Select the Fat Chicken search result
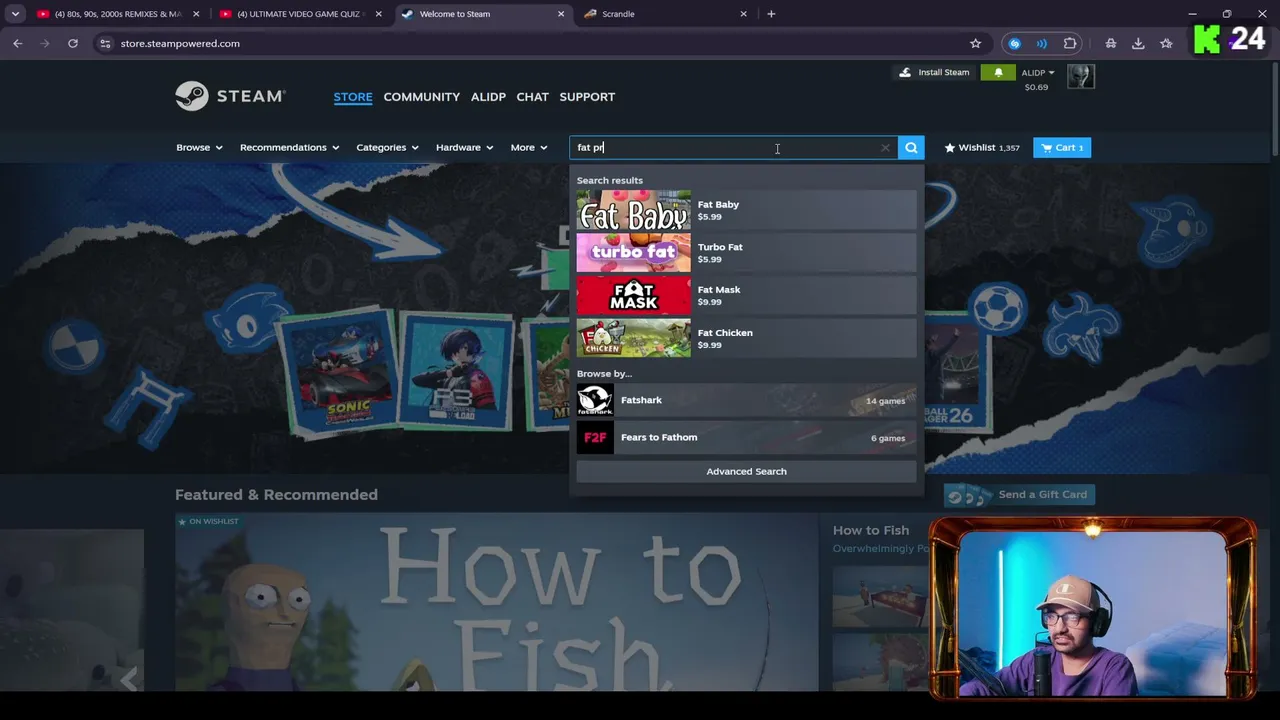Screen dimensions: 1280x720 point(746,338)
